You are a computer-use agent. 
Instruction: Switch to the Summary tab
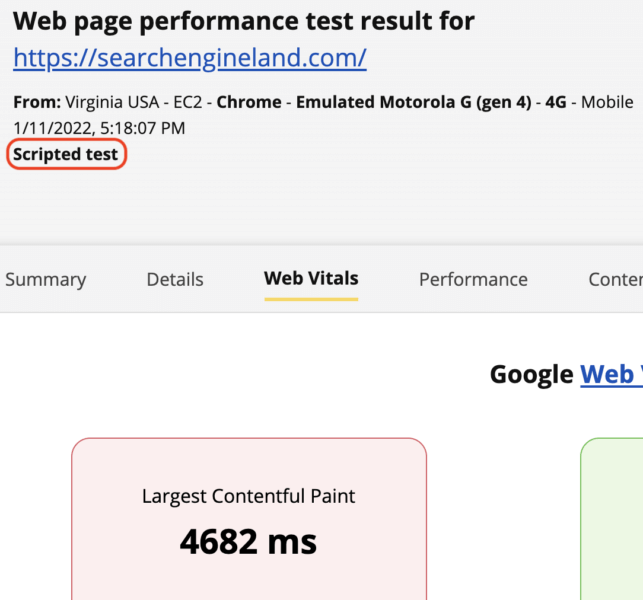[45, 280]
